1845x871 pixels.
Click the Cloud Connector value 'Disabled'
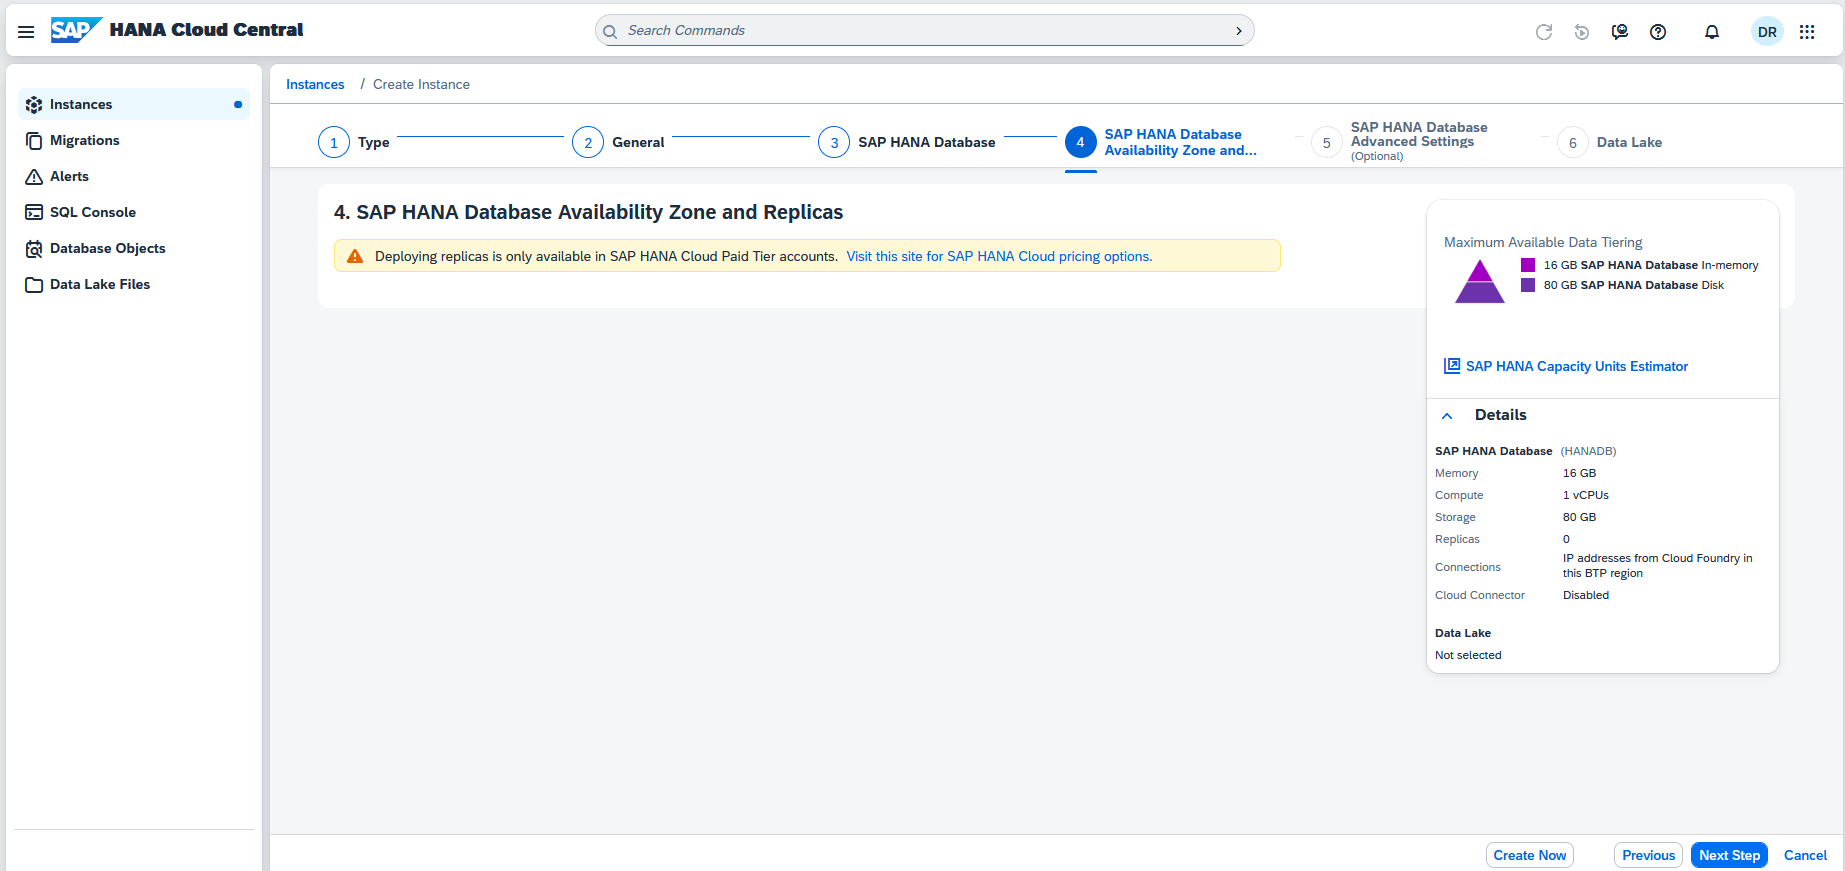pyautogui.click(x=1586, y=595)
